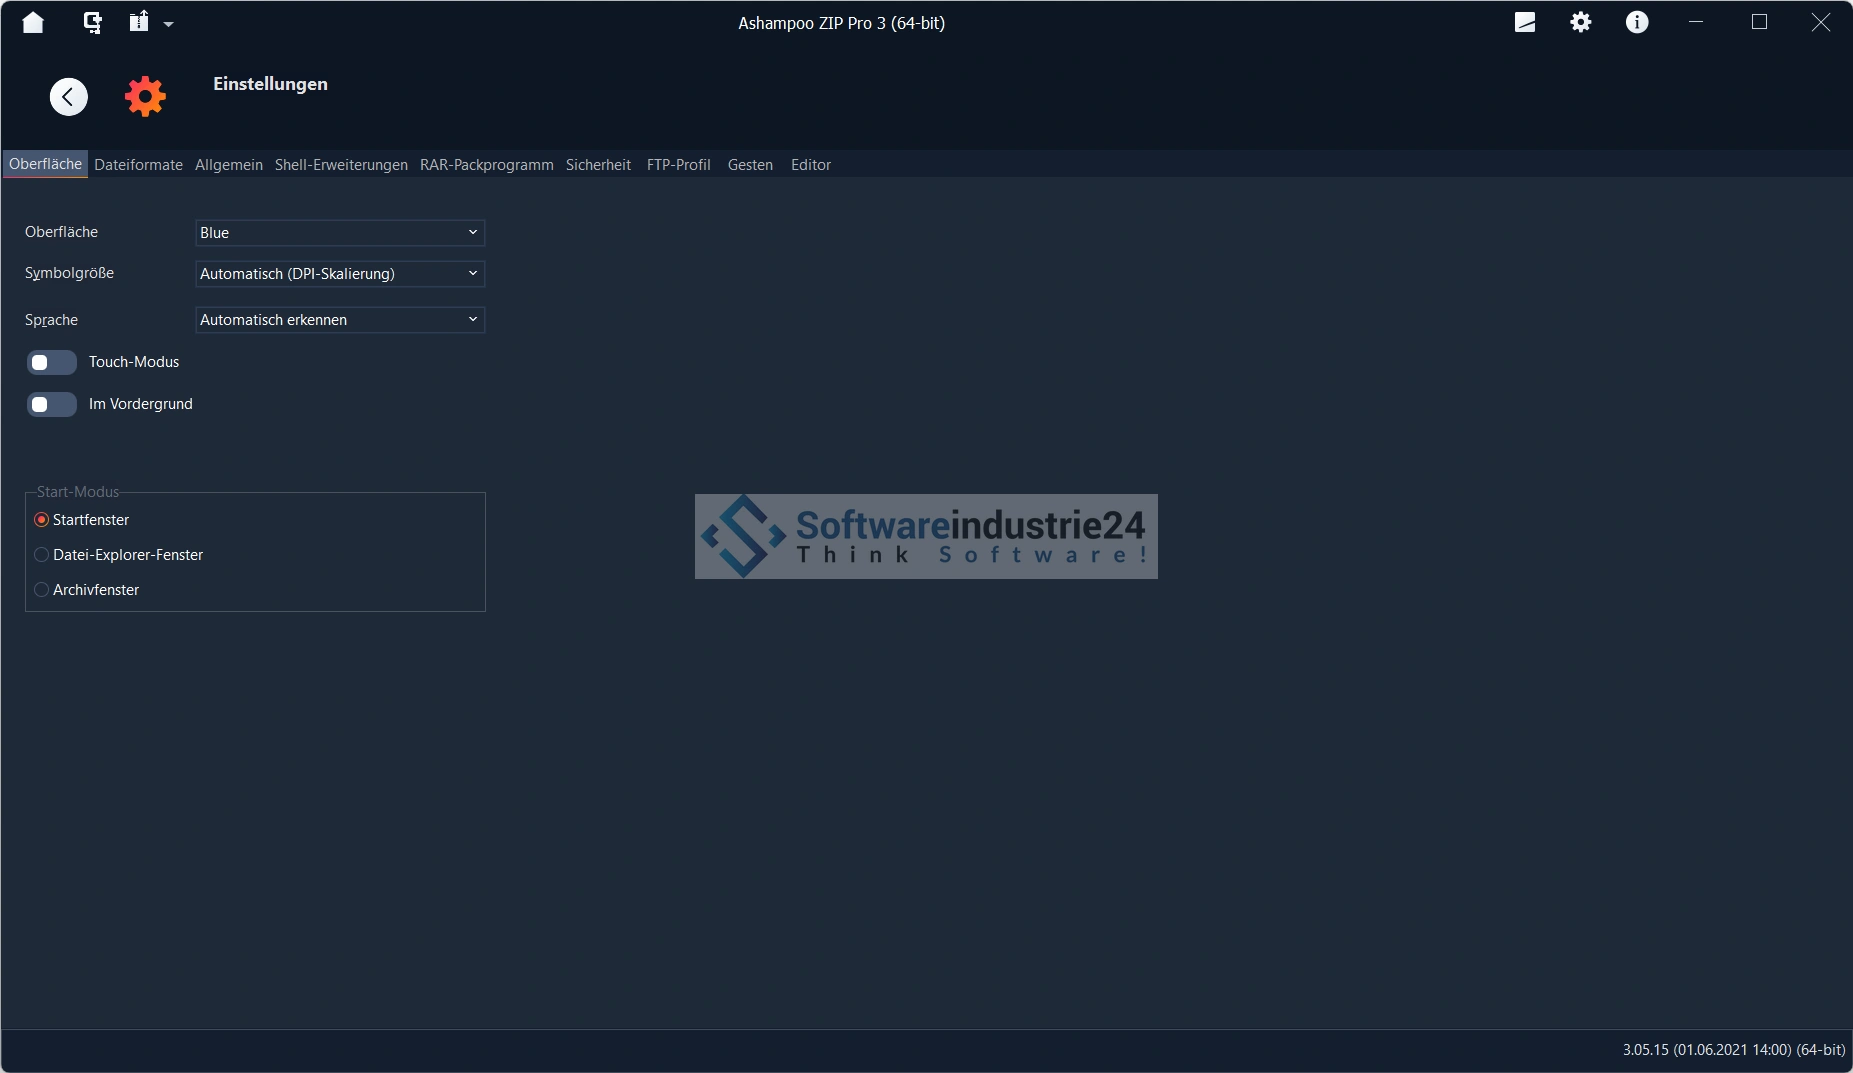This screenshot has width=1853, height=1073.
Task: Click the orange Einstellungen gear icon
Action: [145, 97]
